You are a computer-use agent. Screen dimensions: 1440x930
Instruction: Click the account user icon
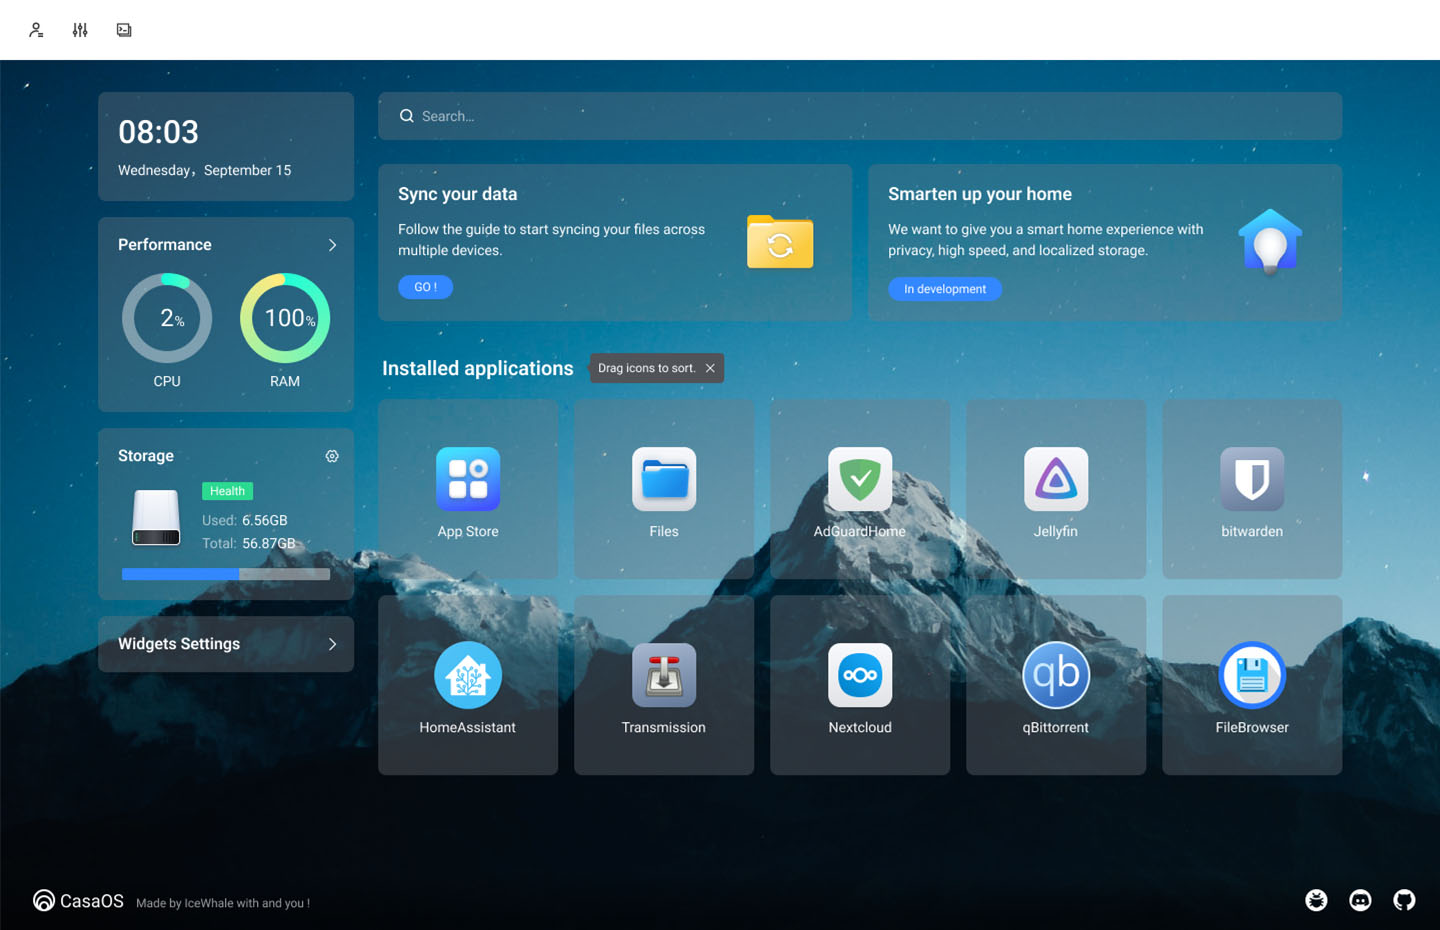(x=36, y=30)
